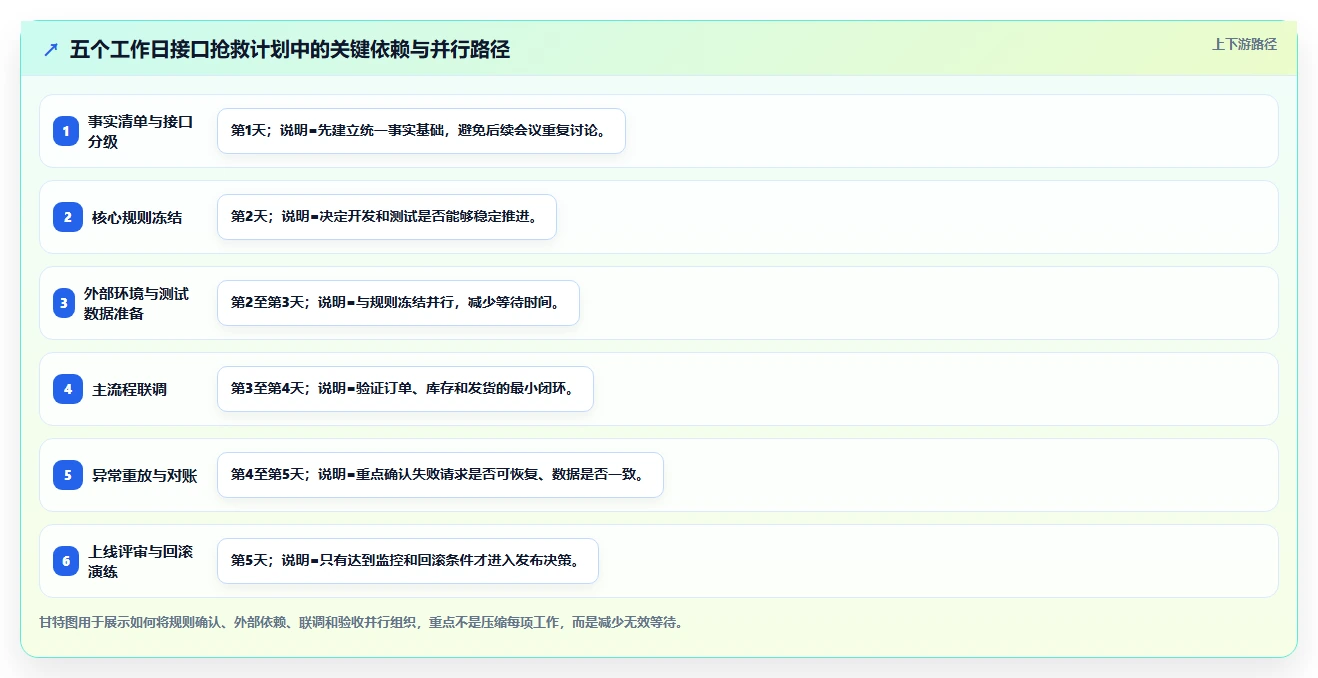Image resolution: width=1318 pixels, height=678 pixels.
Task: Click step number badge 2
Action: (68, 217)
